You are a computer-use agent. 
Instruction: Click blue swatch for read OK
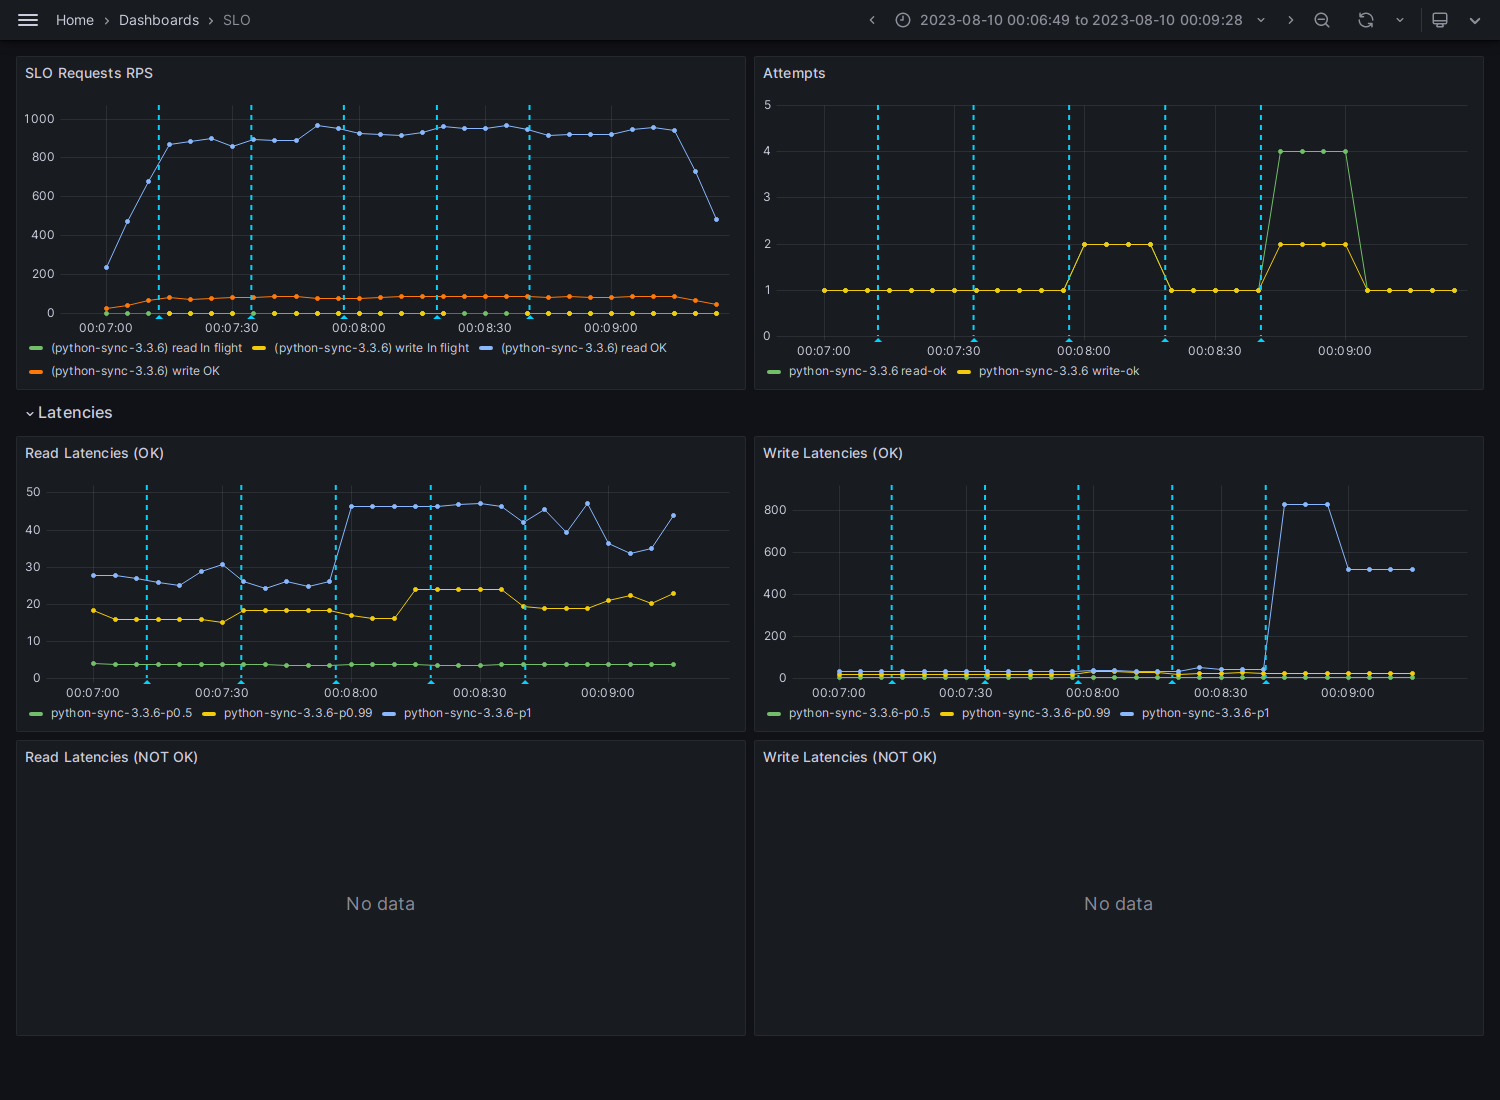(x=486, y=348)
